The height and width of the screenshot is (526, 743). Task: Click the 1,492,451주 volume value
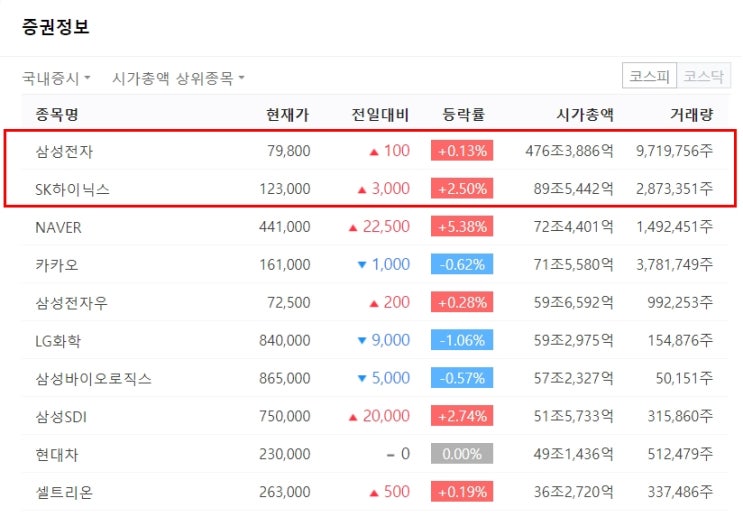674,227
